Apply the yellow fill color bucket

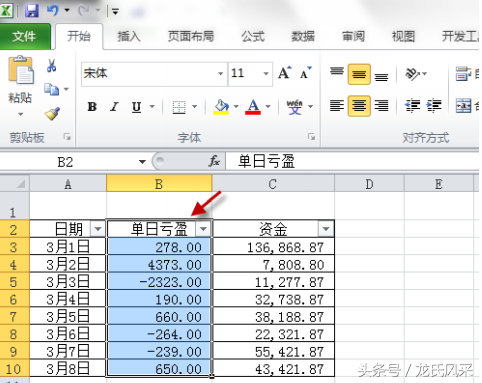[x=221, y=107]
